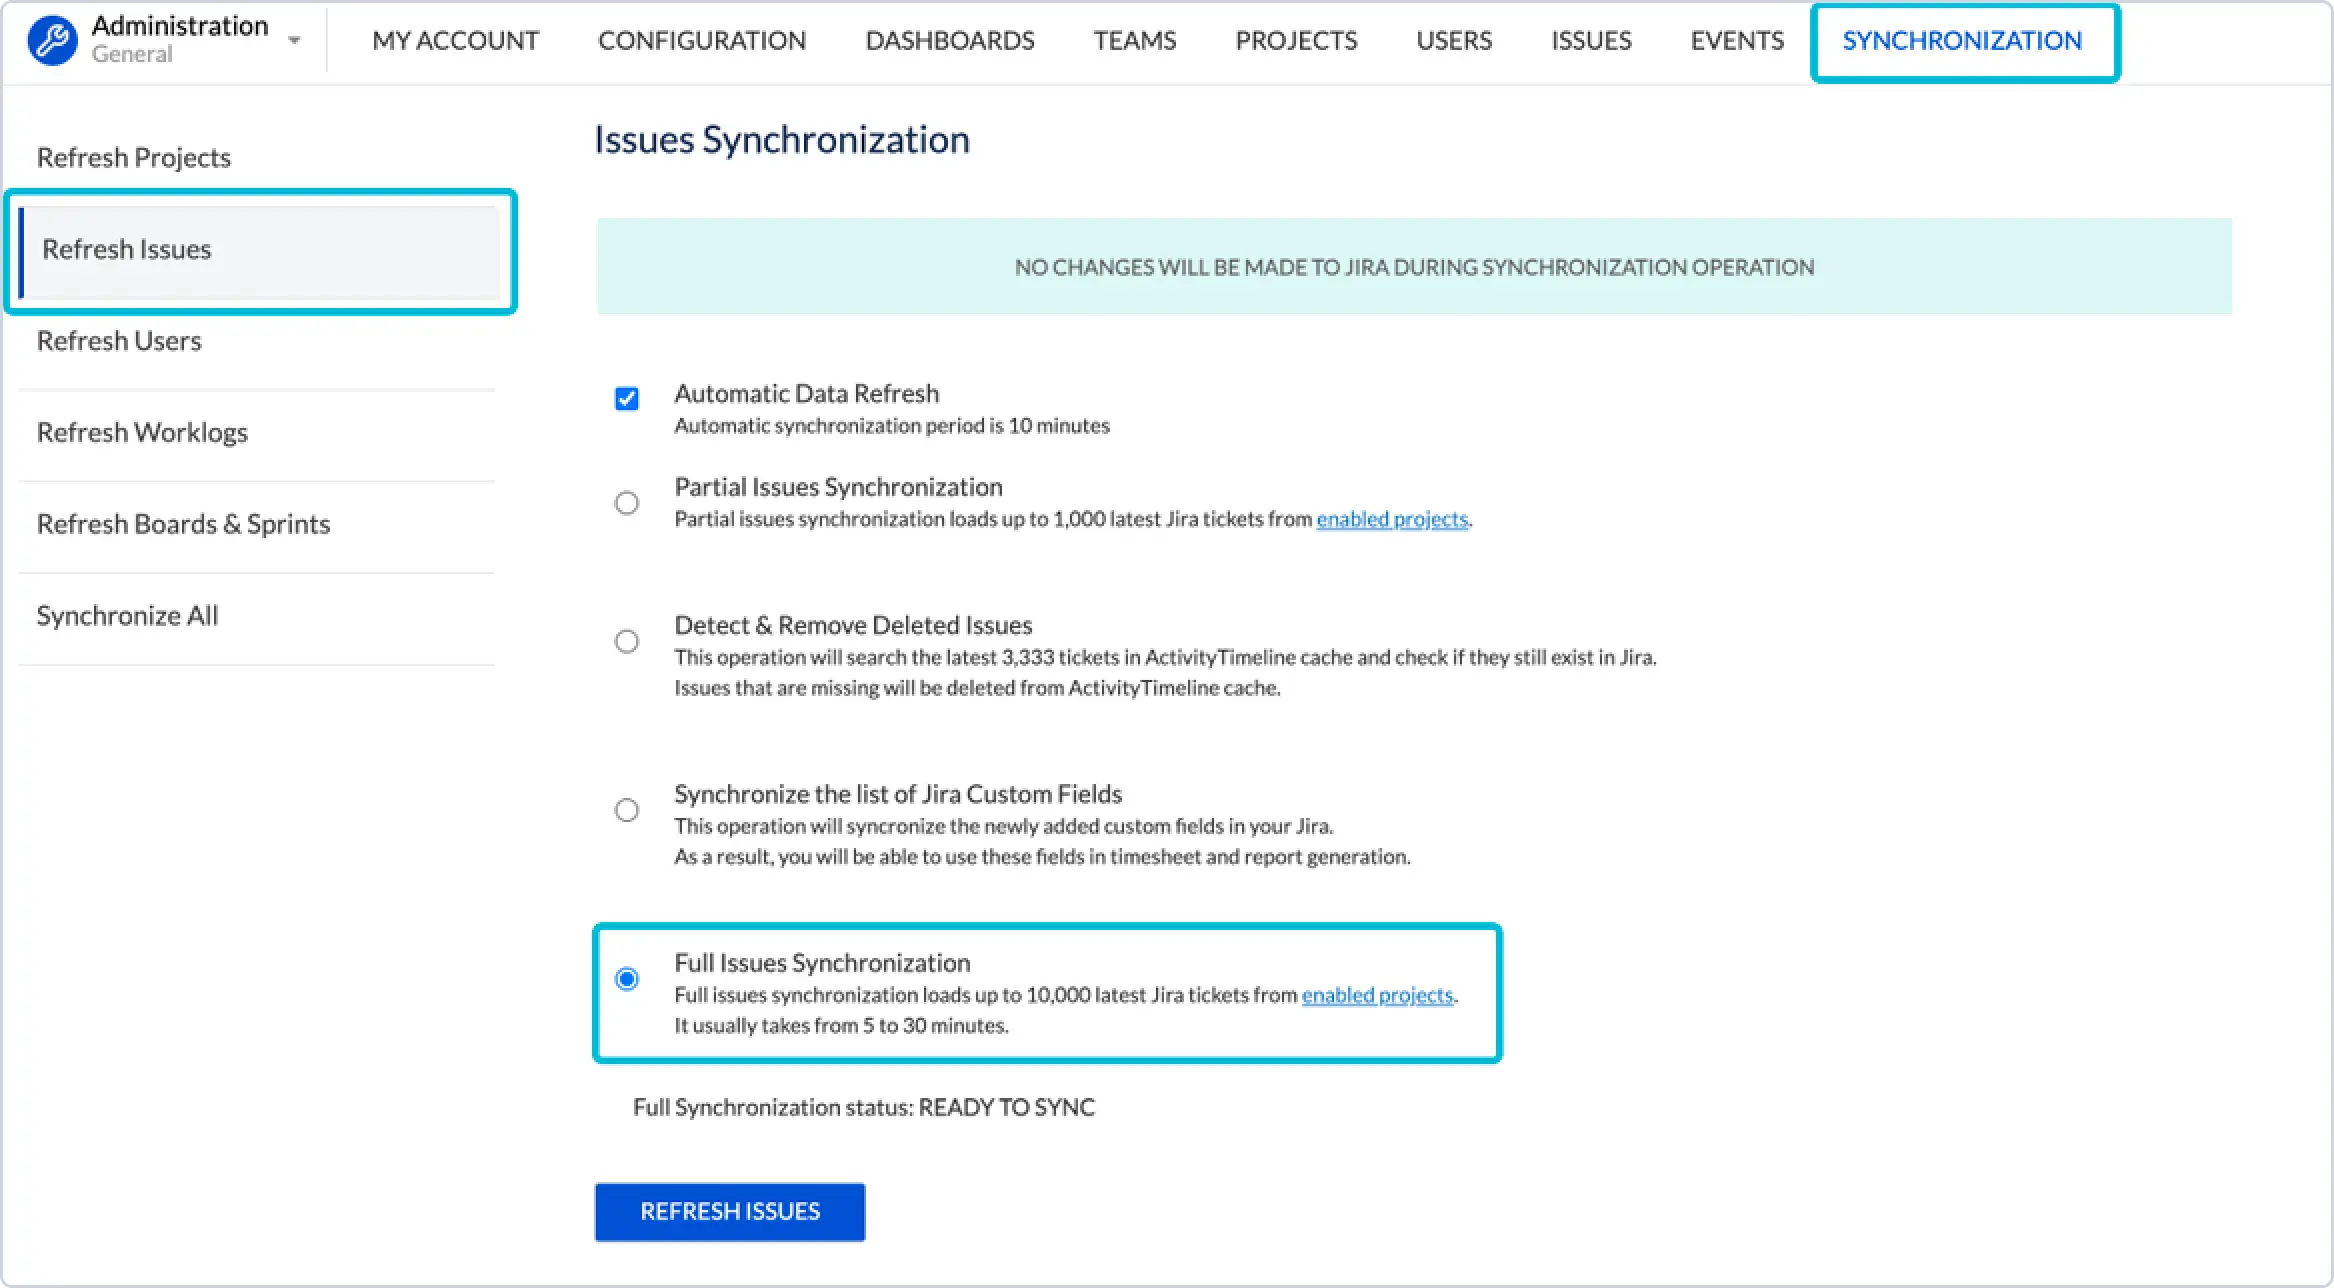The height and width of the screenshot is (1288, 2334).
Task: Open Refresh Worklogs in the sidebar
Action: click(x=142, y=433)
